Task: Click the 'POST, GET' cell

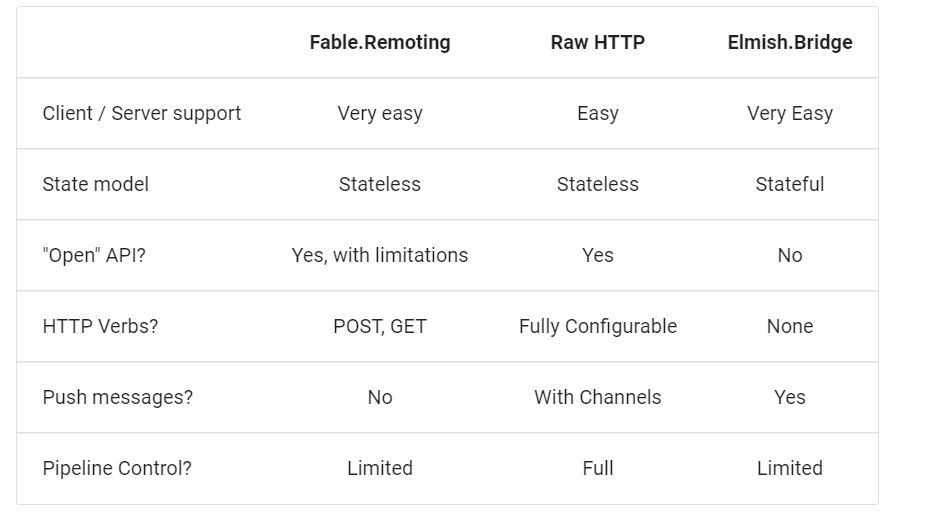Action: (380, 326)
